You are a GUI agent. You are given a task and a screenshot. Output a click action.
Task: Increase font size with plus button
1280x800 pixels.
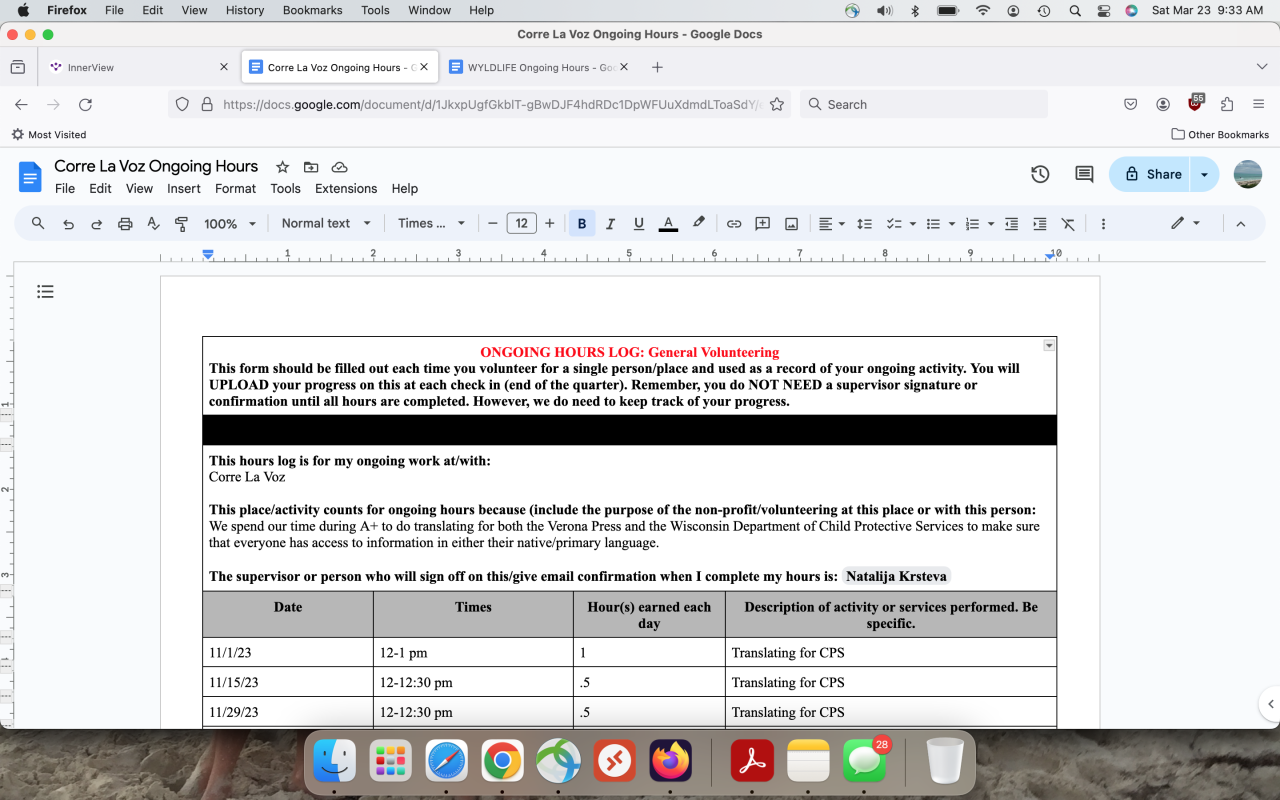tap(549, 223)
